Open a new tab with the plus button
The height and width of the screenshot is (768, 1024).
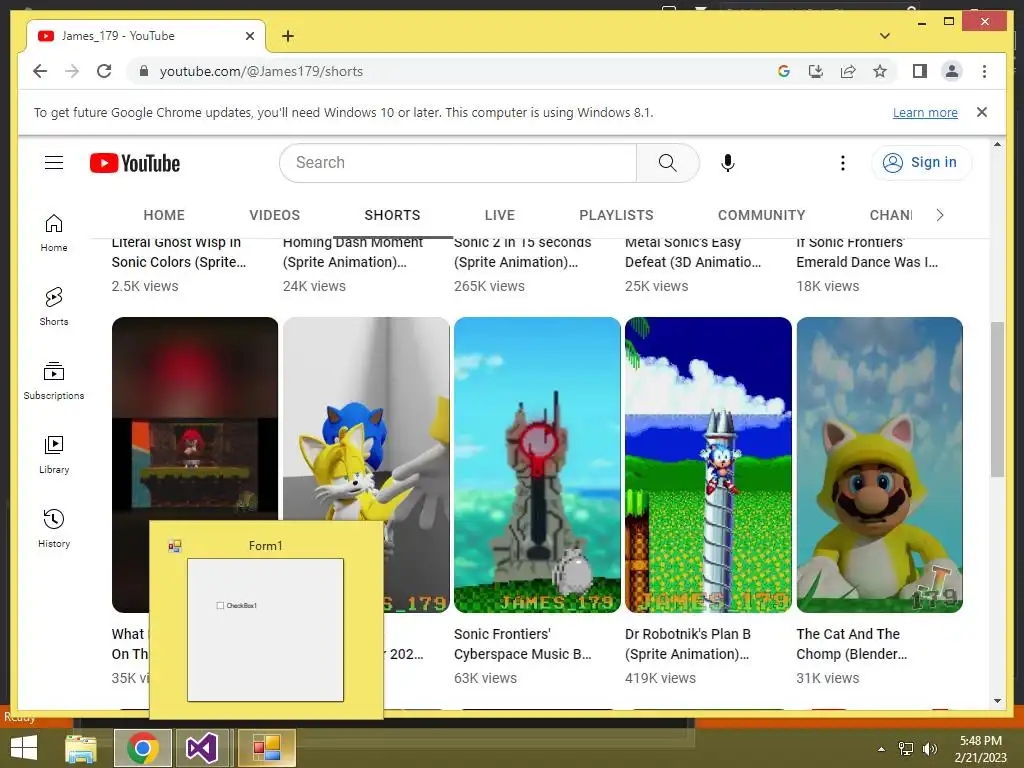tap(288, 36)
